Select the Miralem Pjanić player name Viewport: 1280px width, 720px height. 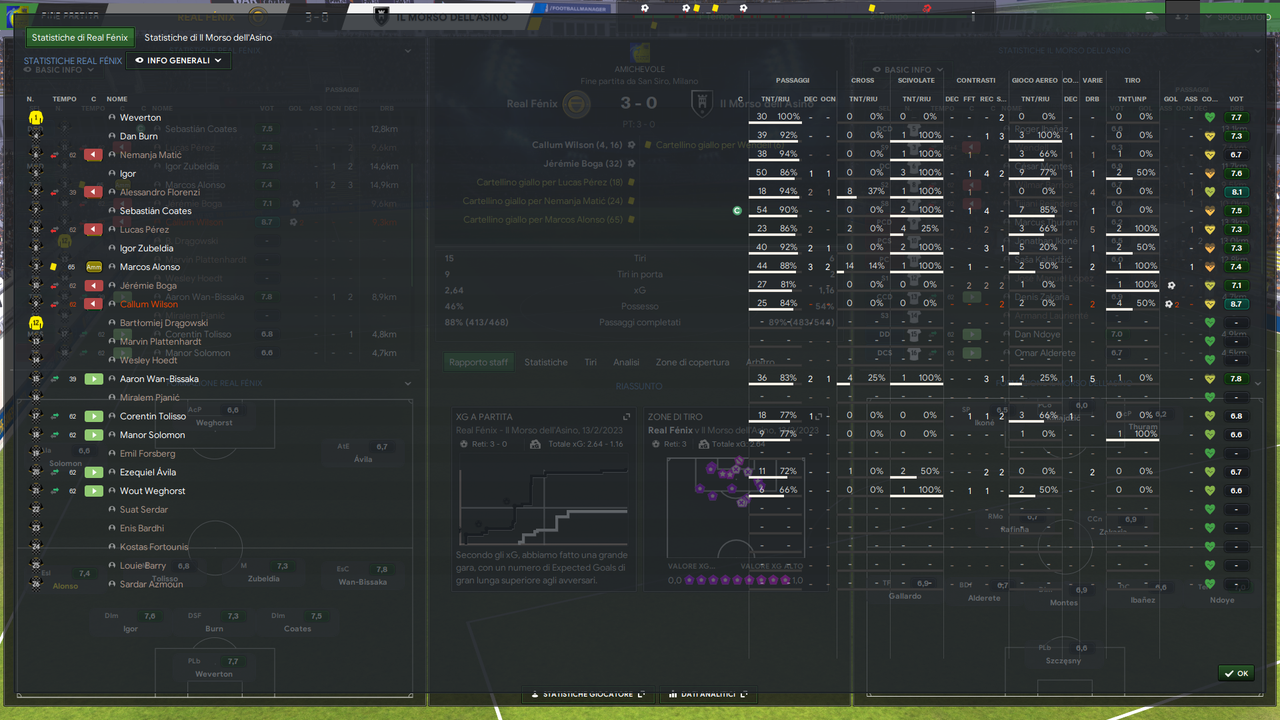pyautogui.click(x=150, y=398)
